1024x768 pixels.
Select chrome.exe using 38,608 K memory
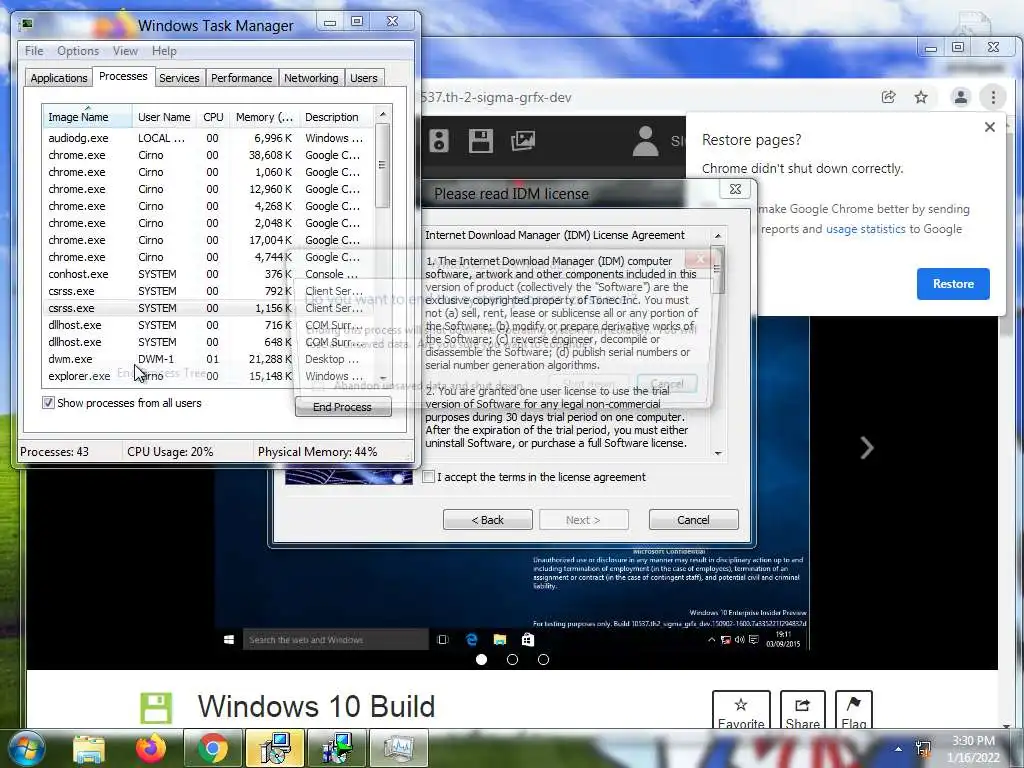(208, 155)
